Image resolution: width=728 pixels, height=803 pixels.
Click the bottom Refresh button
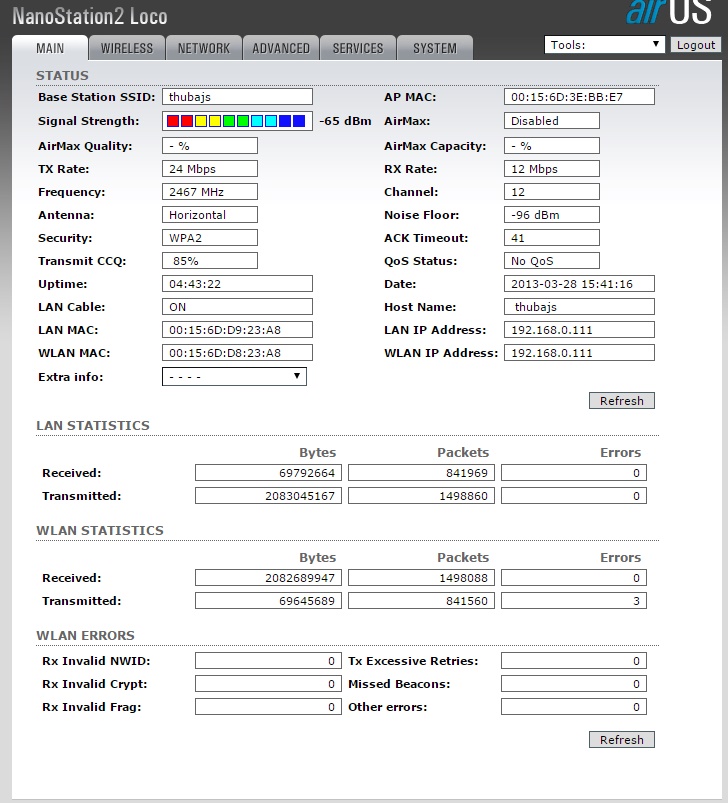pos(622,740)
